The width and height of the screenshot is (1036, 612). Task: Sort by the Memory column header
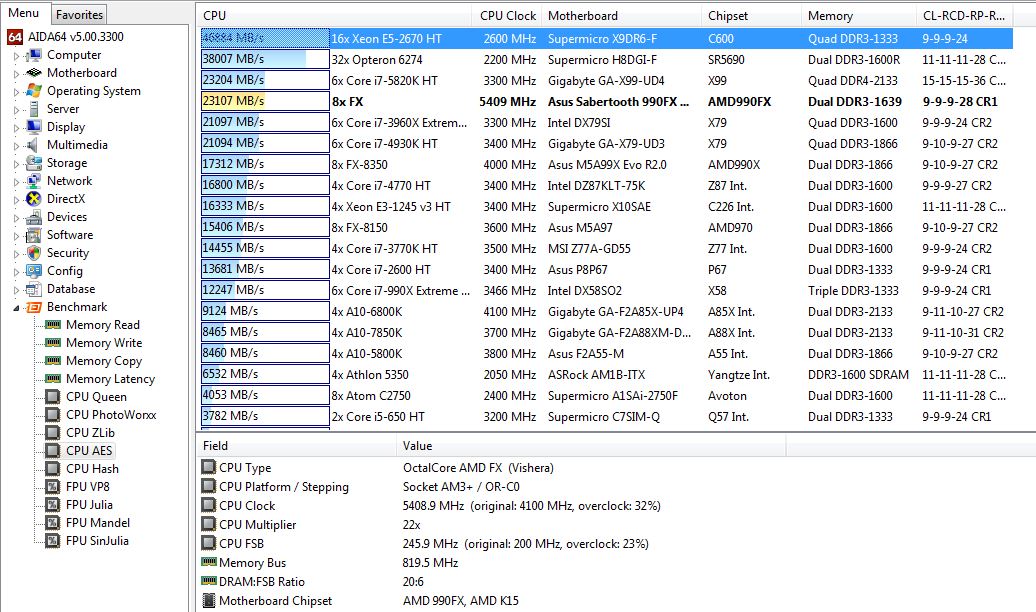[x=858, y=15]
